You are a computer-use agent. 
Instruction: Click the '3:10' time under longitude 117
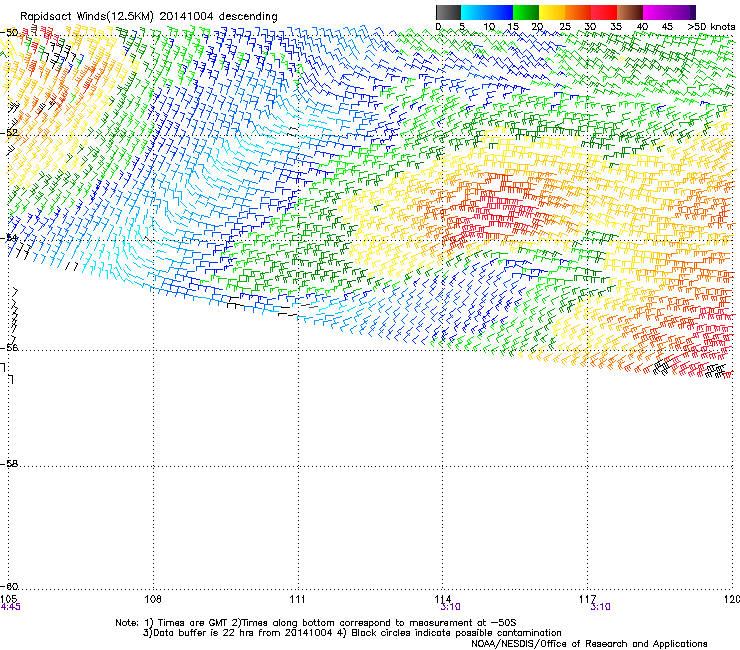coord(600,607)
